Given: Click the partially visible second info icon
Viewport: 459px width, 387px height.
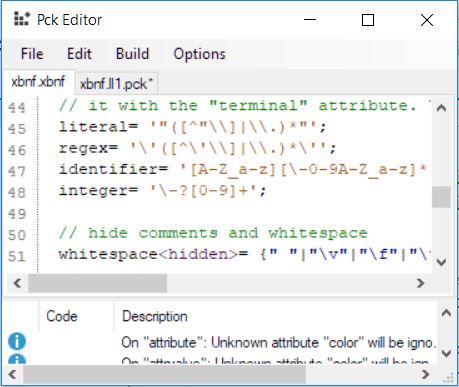Looking at the screenshot, I should click(16, 359).
